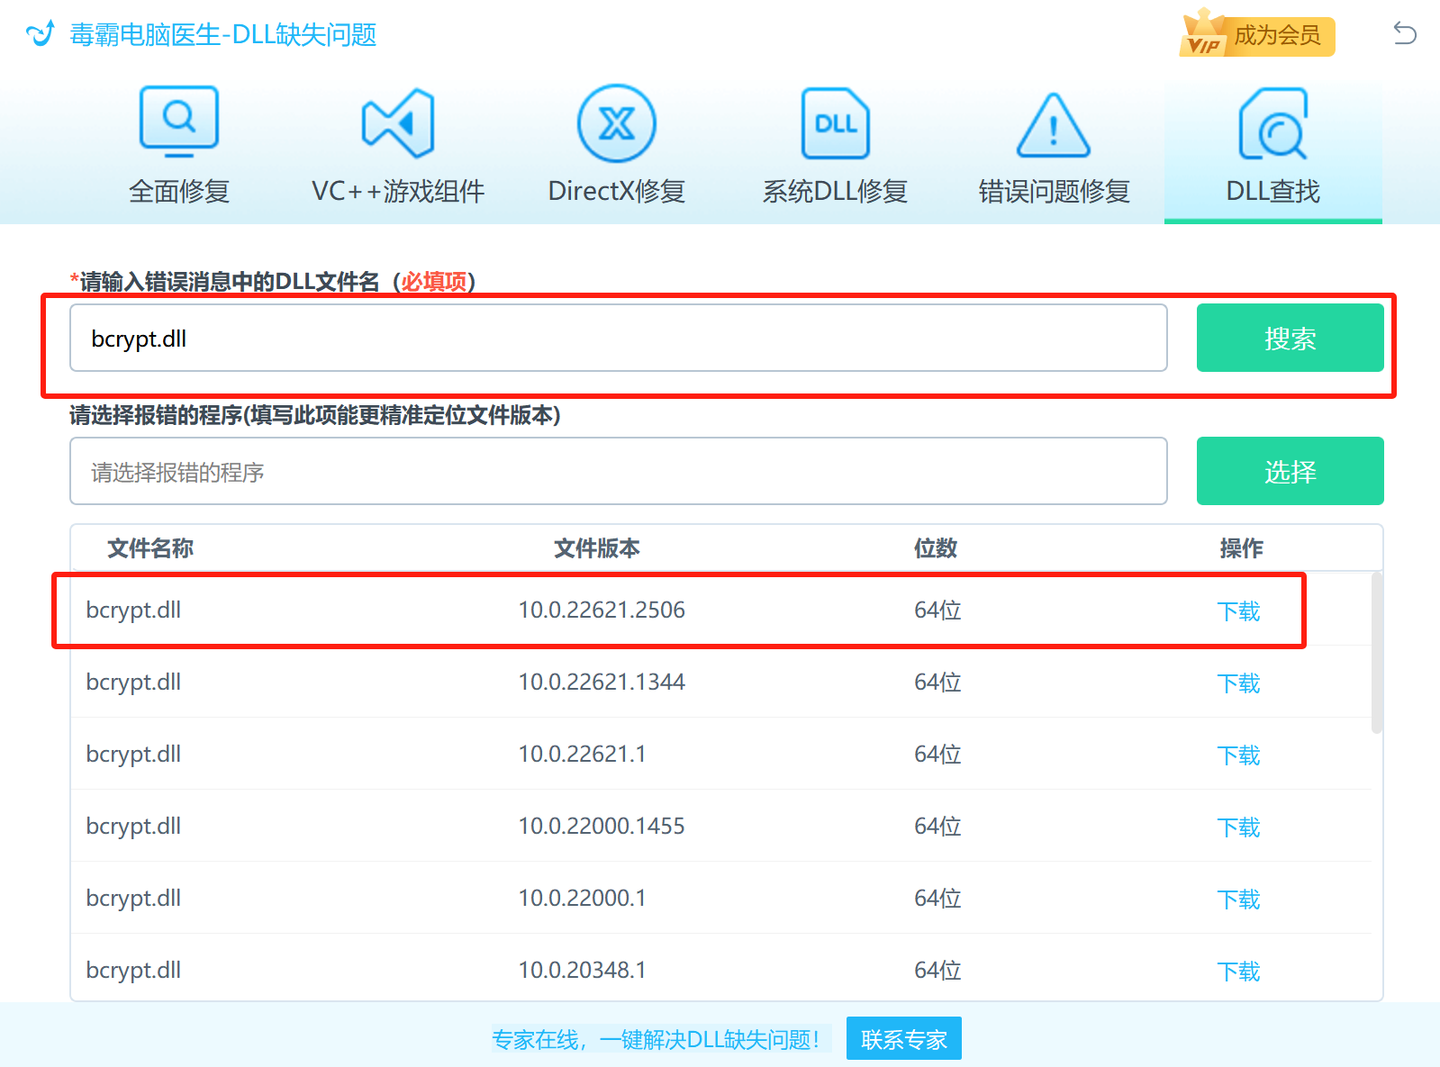
Task: Click the 搜索 search button
Action: (1290, 338)
